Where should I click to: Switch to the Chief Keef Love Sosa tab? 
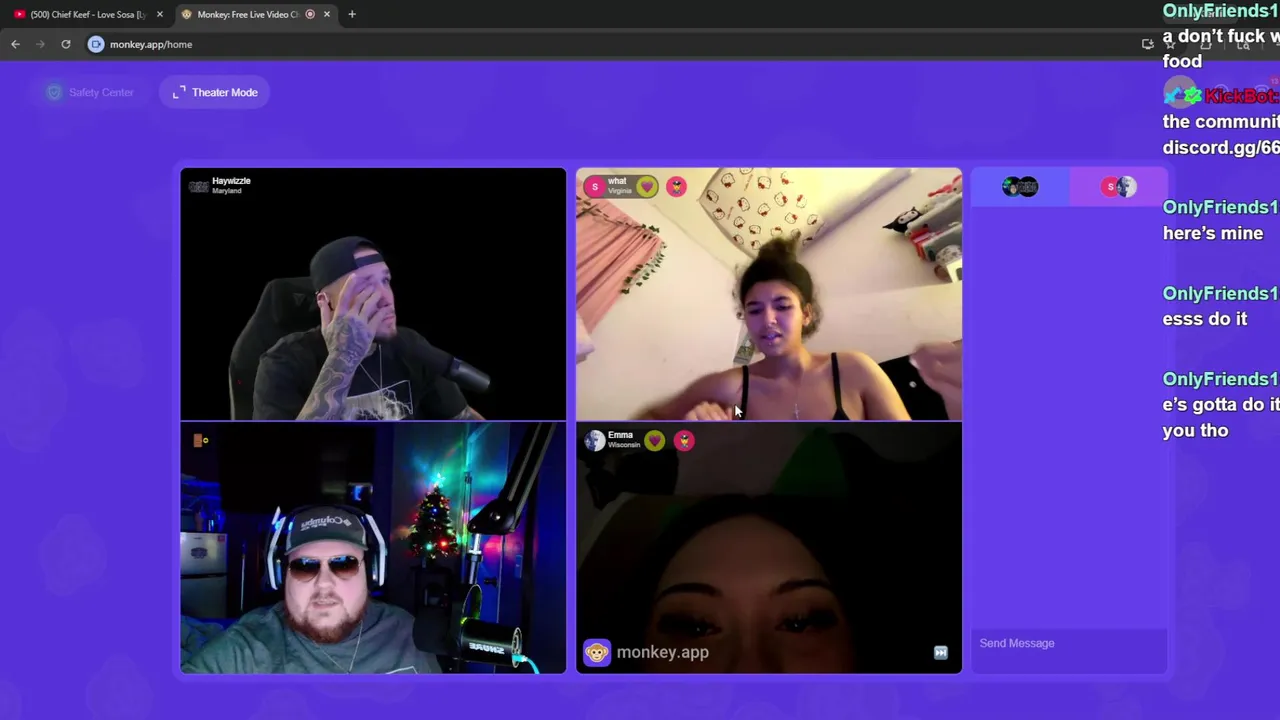[x=88, y=14]
